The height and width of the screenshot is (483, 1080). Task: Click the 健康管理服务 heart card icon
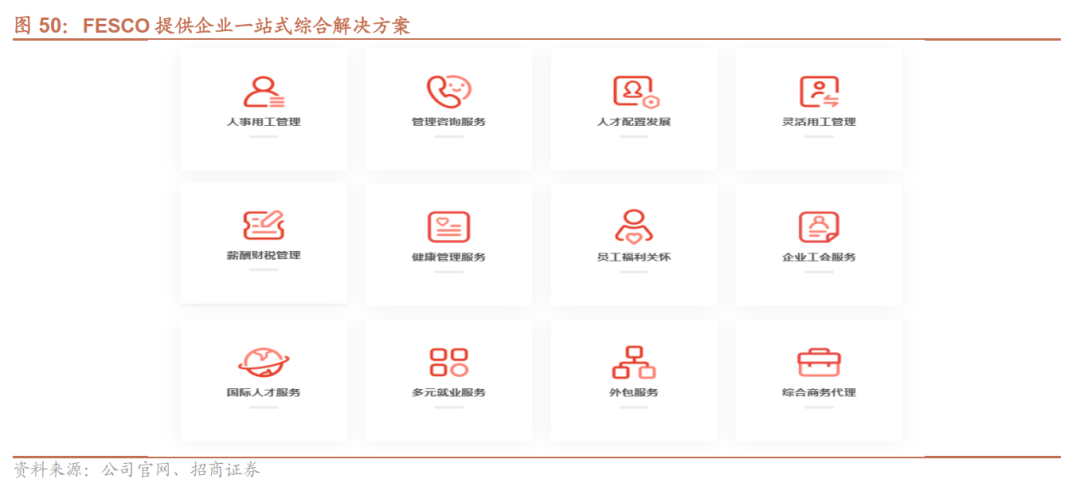coord(449,227)
